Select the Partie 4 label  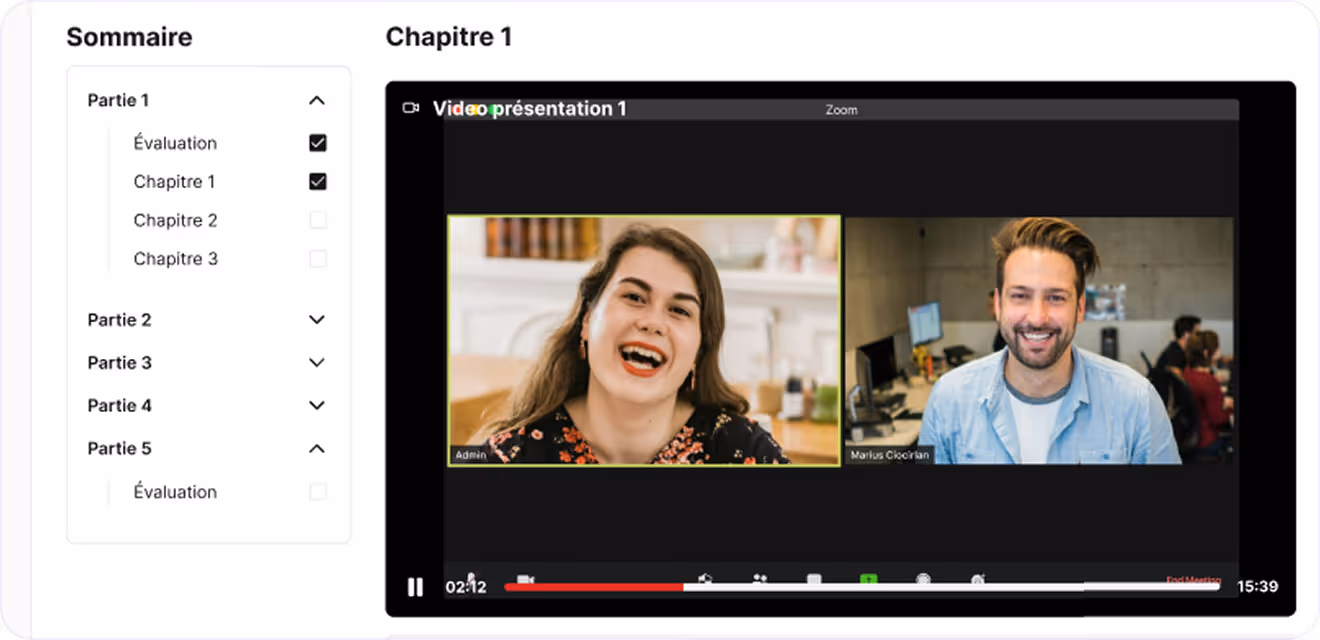(119, 406)
